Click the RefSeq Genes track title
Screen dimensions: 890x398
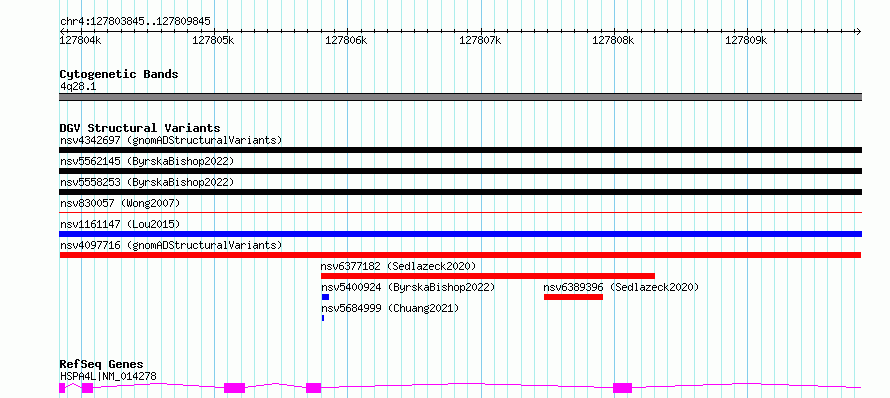tap(101, 365)
